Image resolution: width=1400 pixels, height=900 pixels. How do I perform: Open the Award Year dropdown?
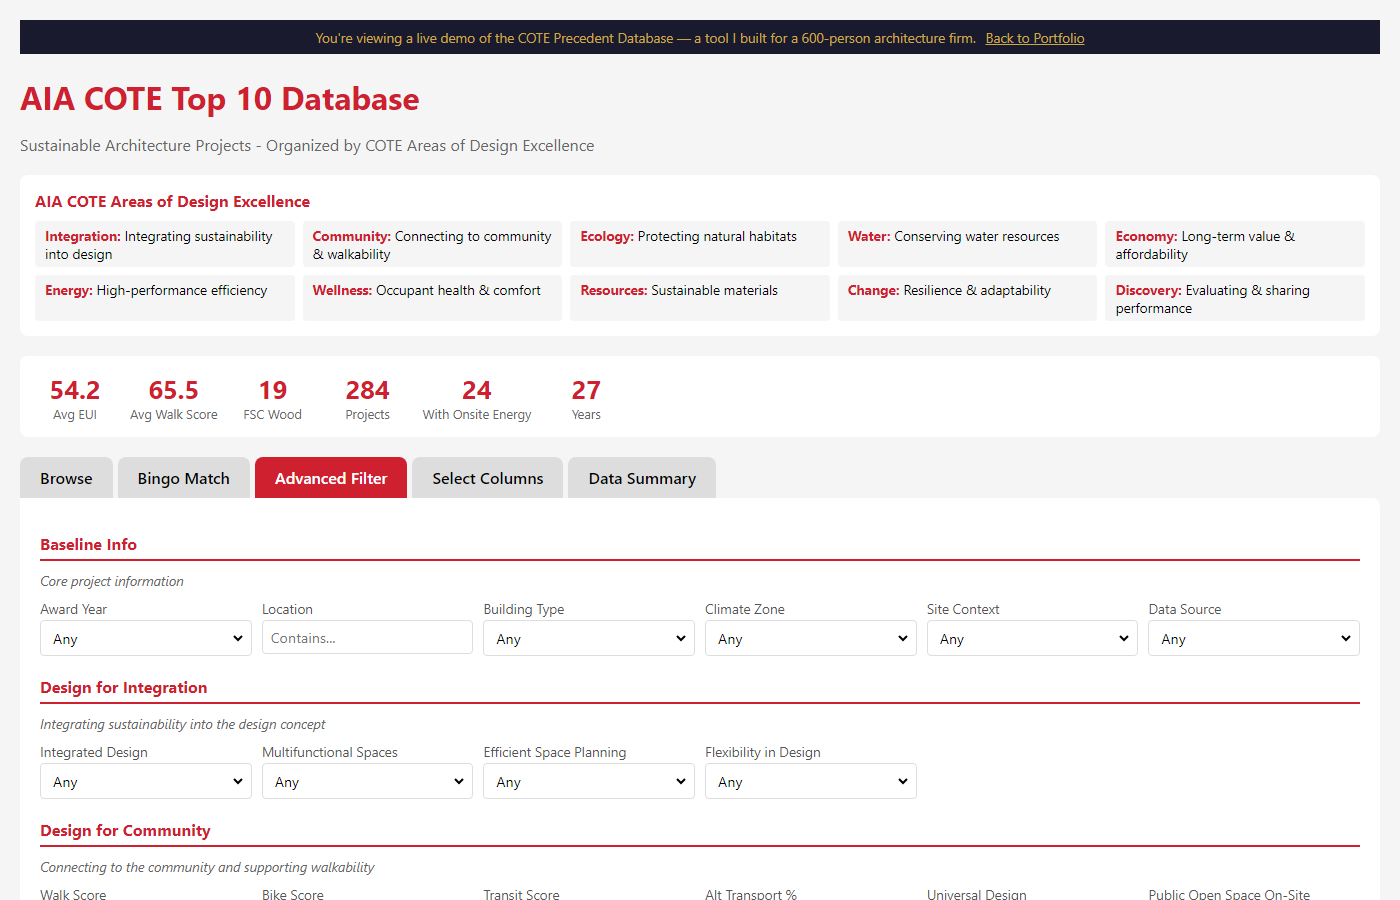tap(146, 638)
